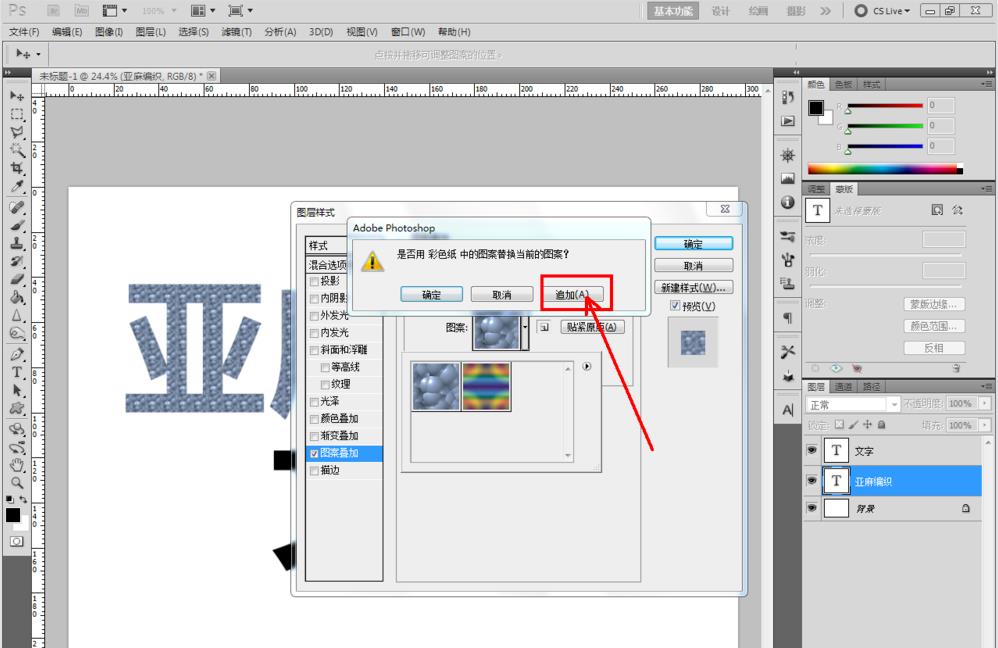
Task: Select the Crop tool
Action: [x=14, y=165]
